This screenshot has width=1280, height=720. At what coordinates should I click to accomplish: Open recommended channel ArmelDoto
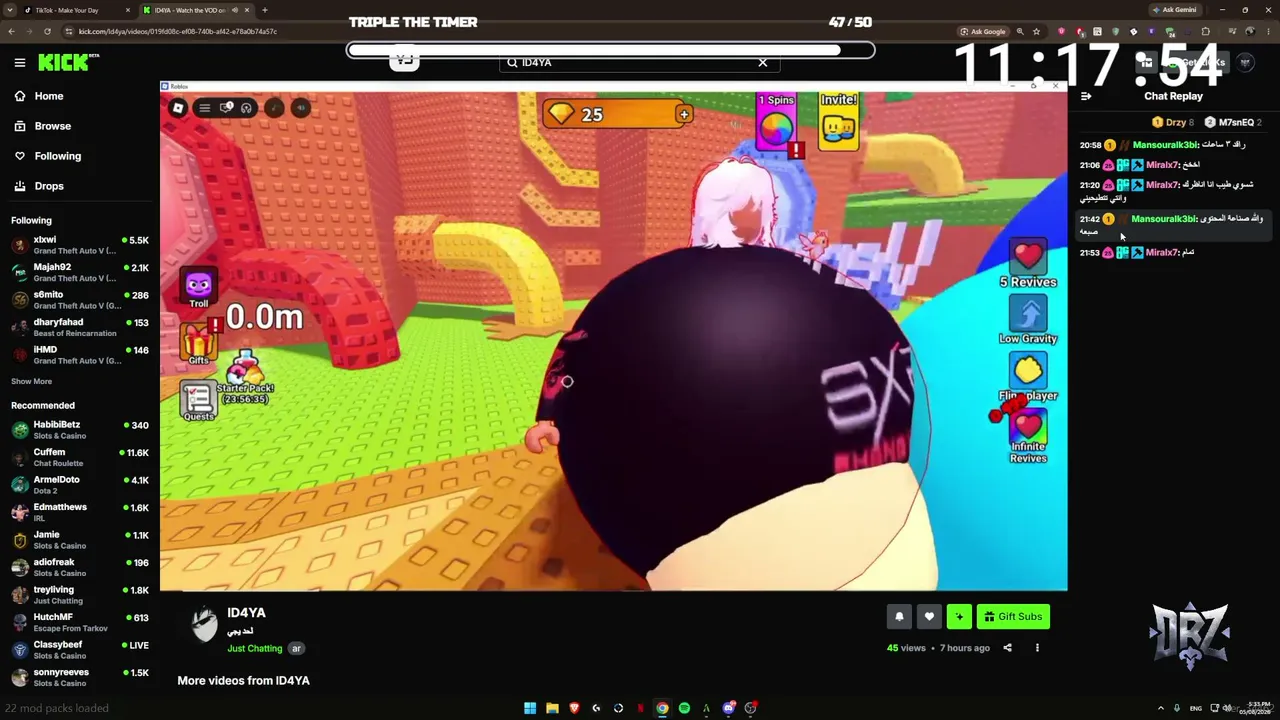80,484
